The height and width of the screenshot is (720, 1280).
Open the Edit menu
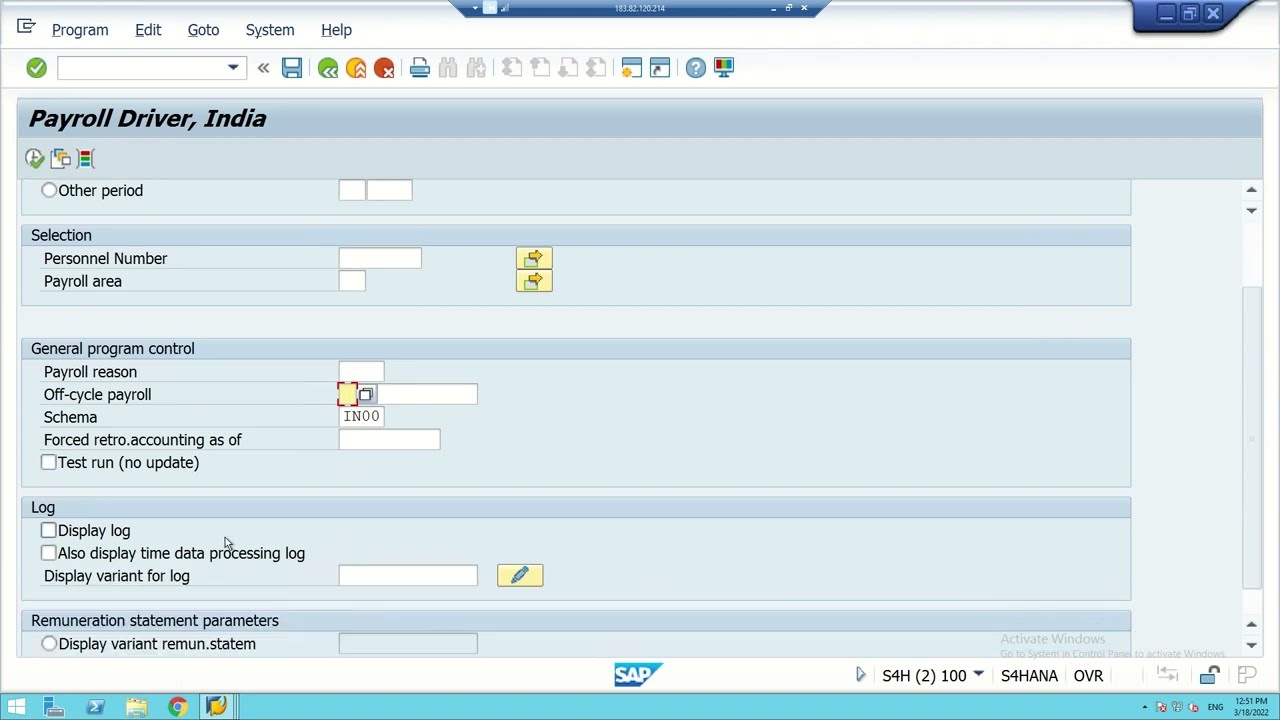148,30
